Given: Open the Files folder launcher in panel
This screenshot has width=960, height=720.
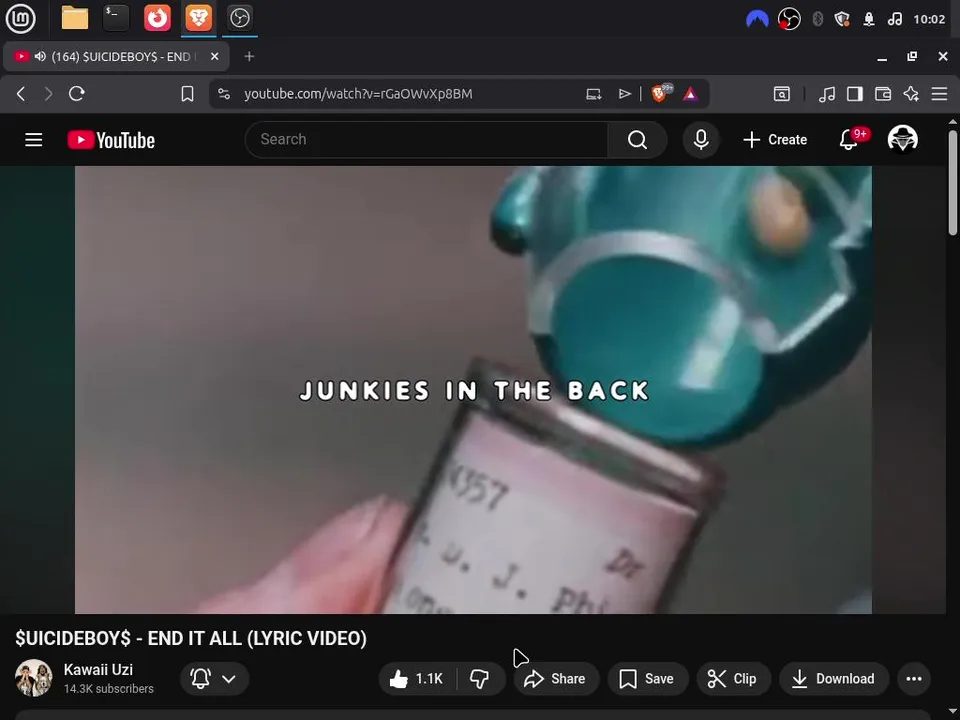Looking at the screenshot, I should [75, 18].
